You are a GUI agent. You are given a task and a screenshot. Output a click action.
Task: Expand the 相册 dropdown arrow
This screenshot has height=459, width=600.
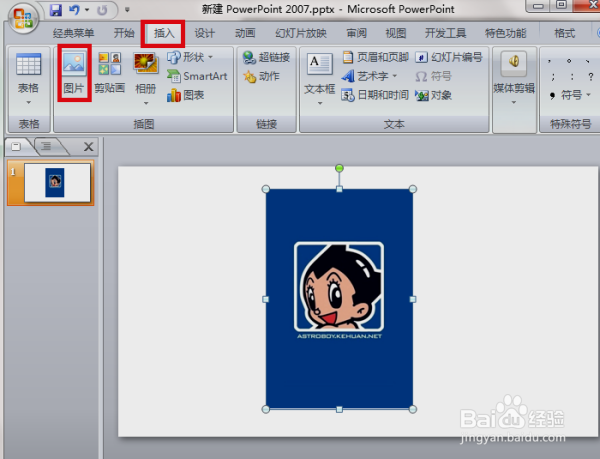coord(146,103)
